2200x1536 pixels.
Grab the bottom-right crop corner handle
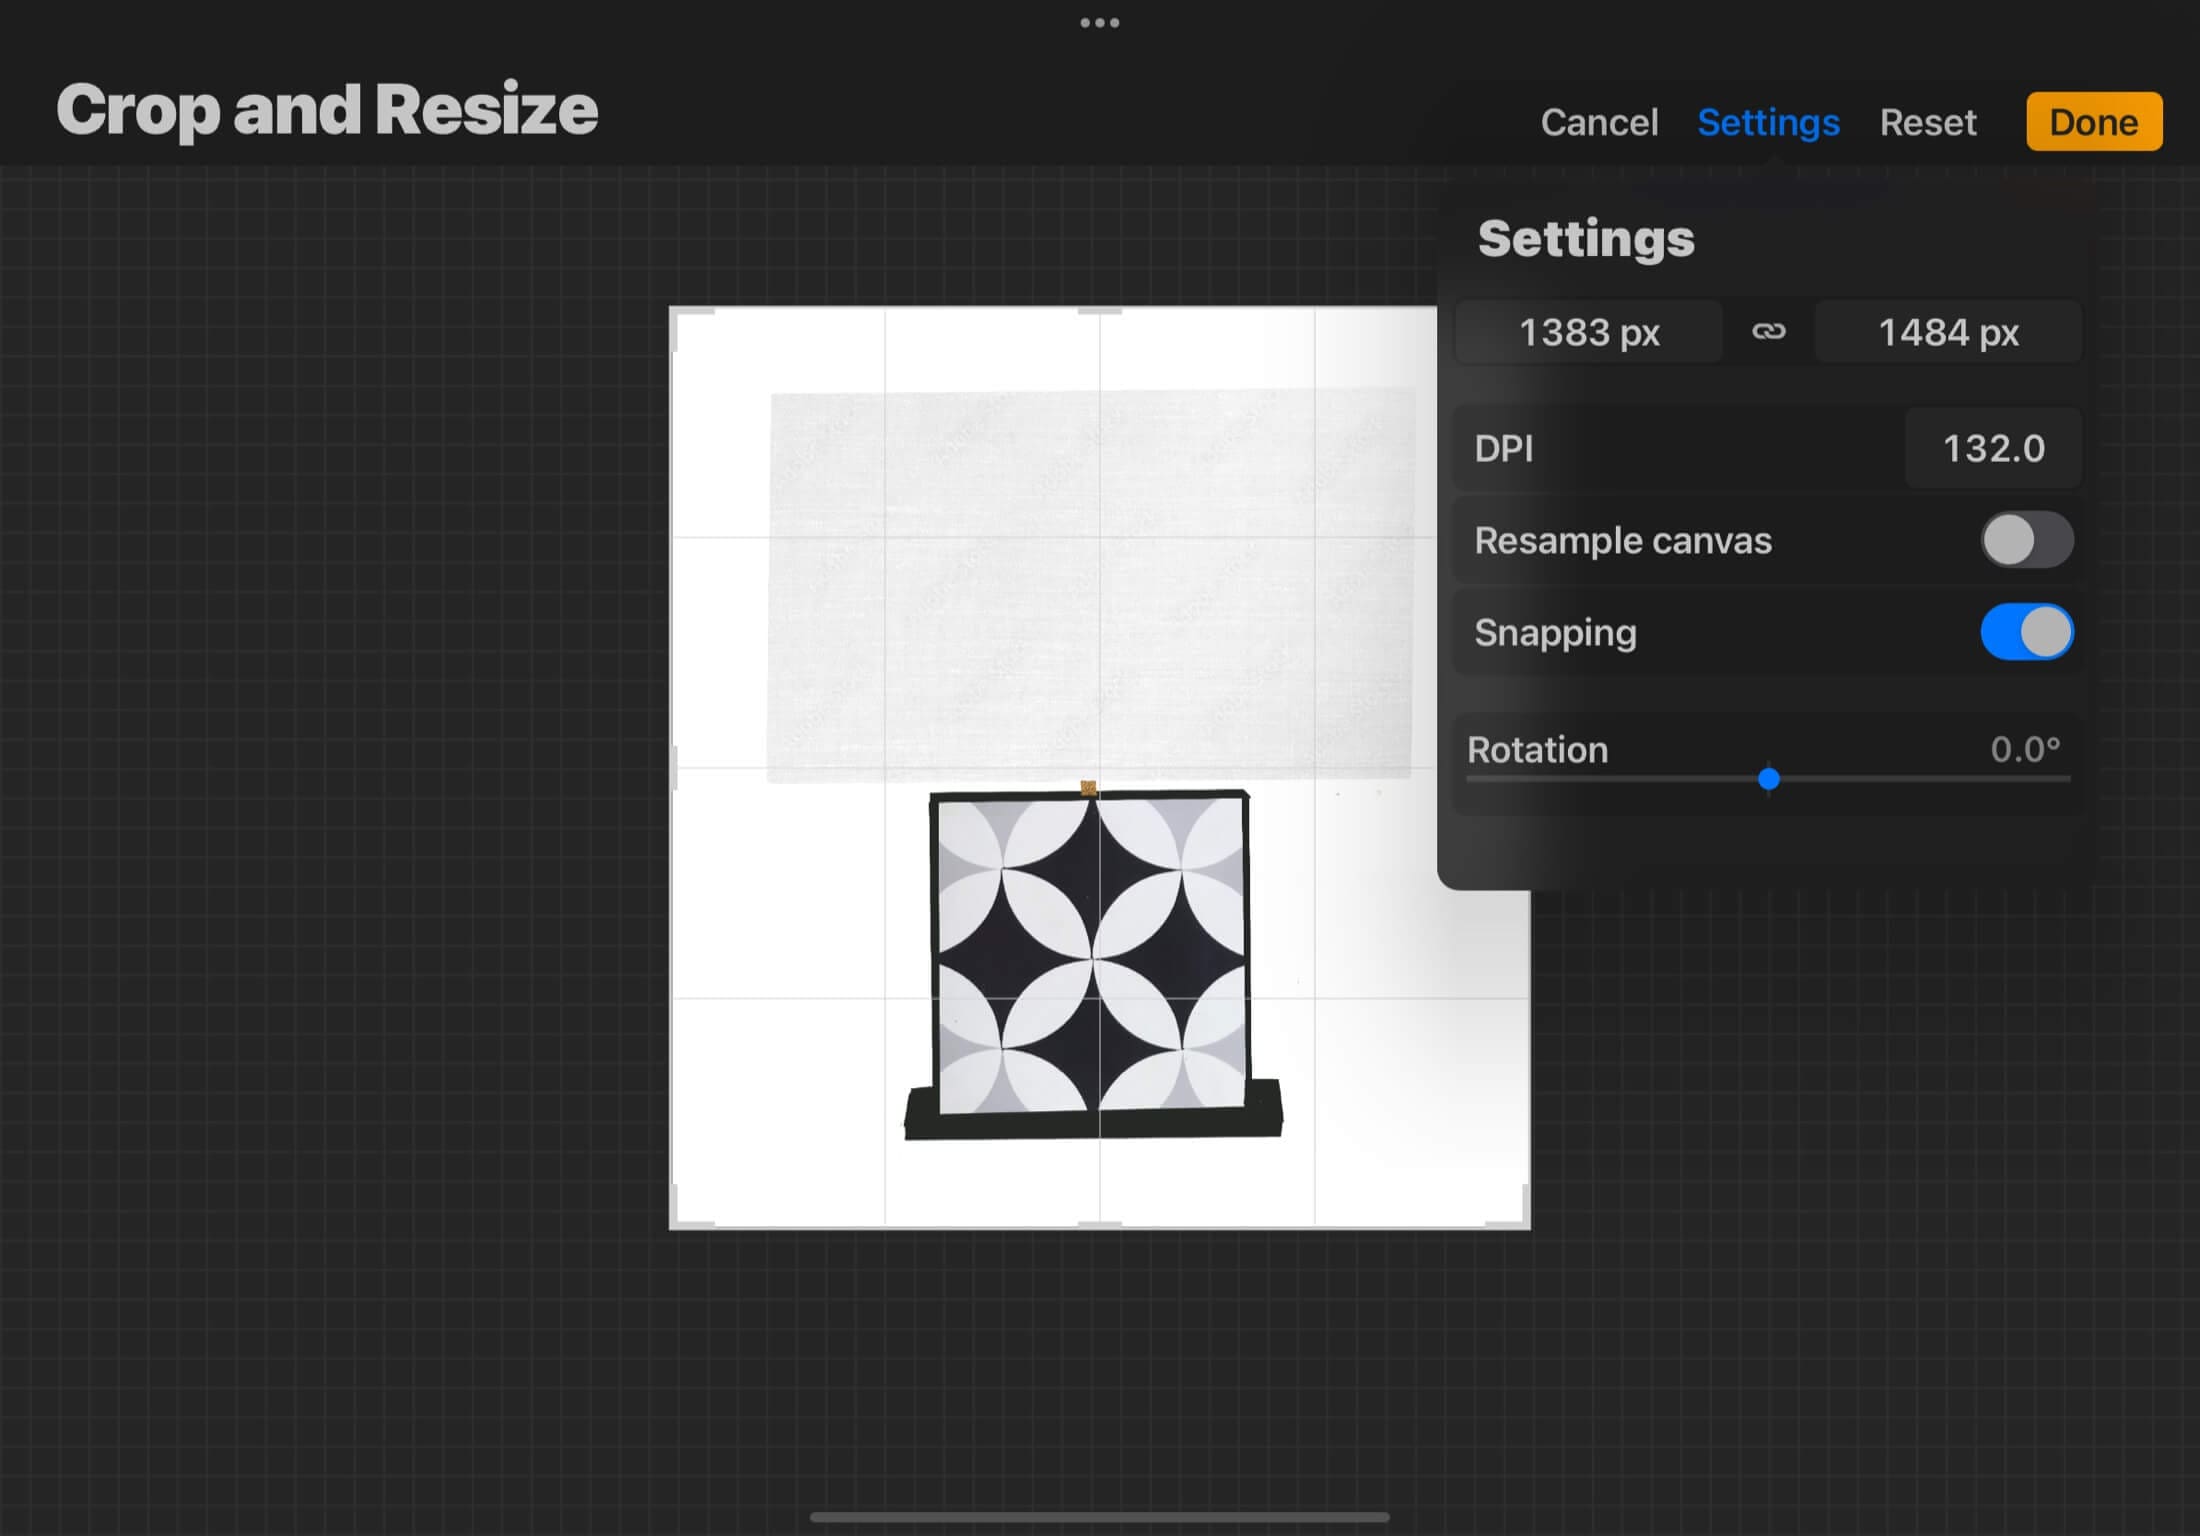pyautogui.click(x=1523, y=1221)
